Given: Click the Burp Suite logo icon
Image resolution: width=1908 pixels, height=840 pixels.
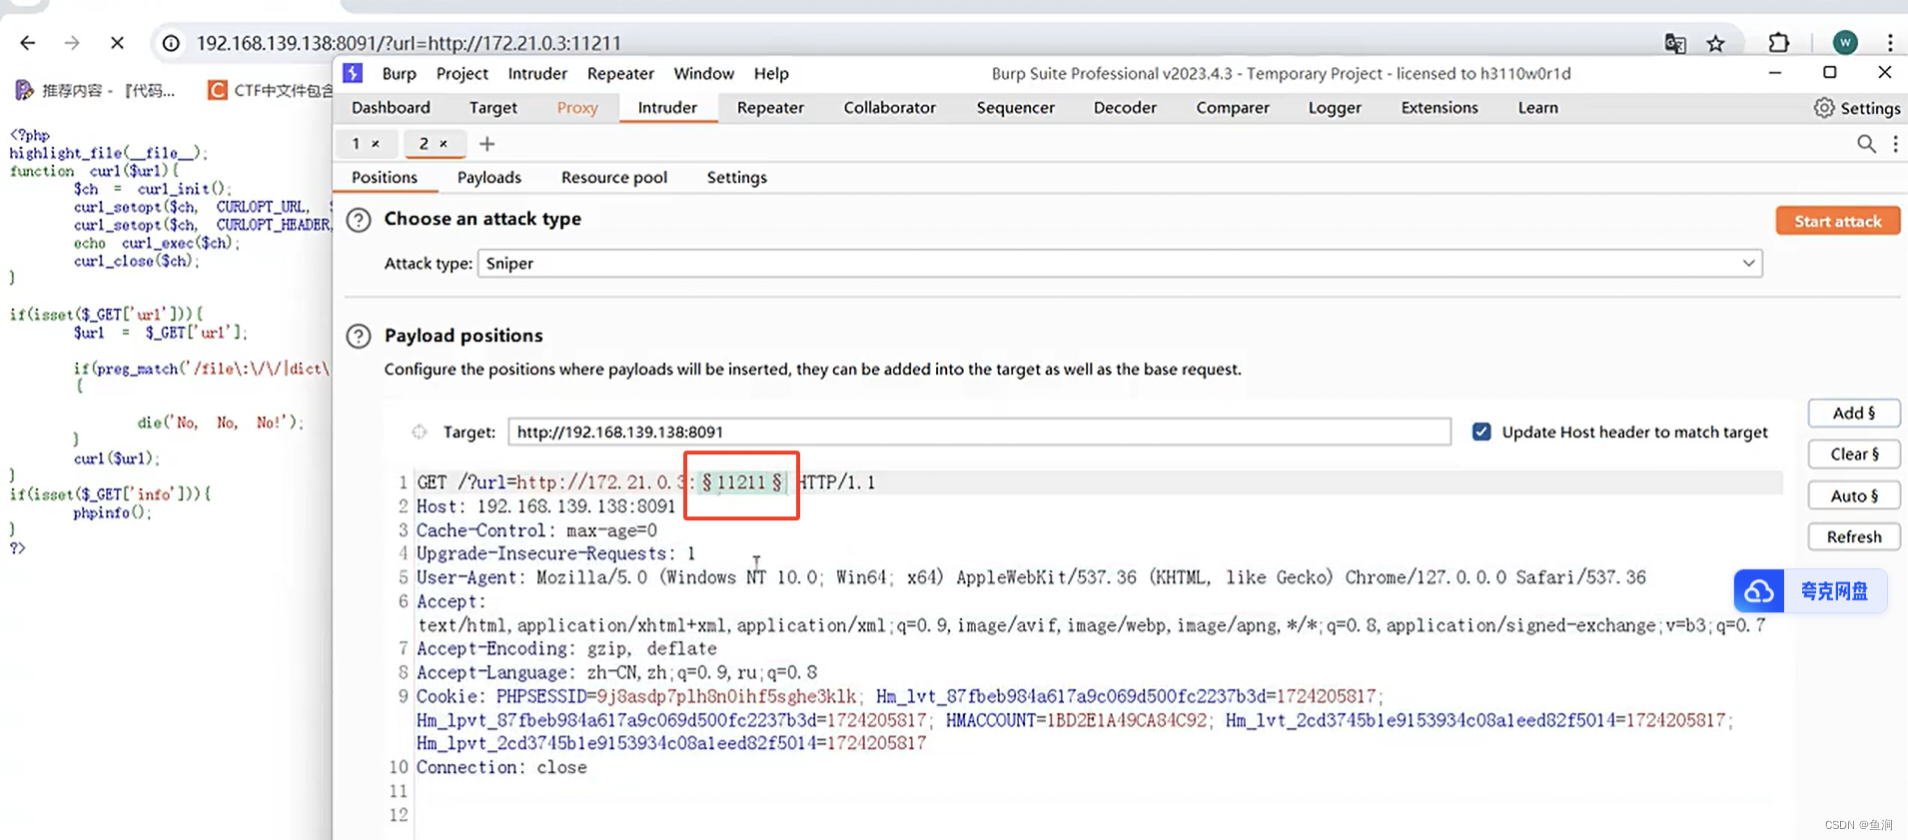Looking at the screenshot, I should pos(353,73).
